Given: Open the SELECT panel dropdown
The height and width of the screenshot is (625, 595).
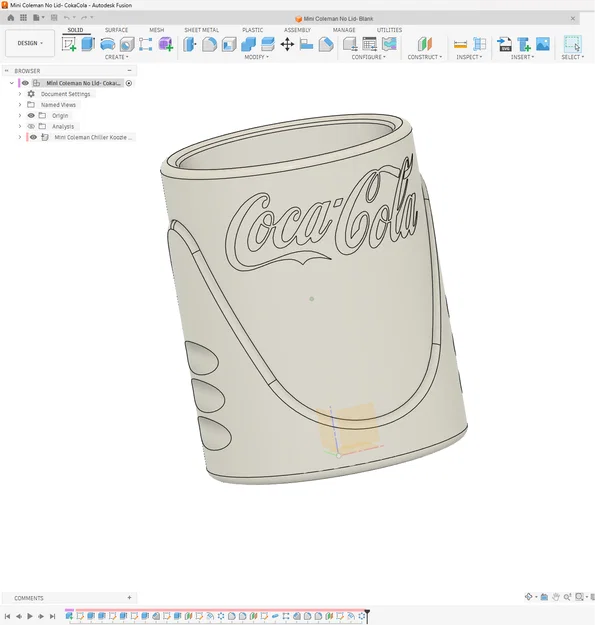Looking at the screenshot, I should tap(573, 57).
